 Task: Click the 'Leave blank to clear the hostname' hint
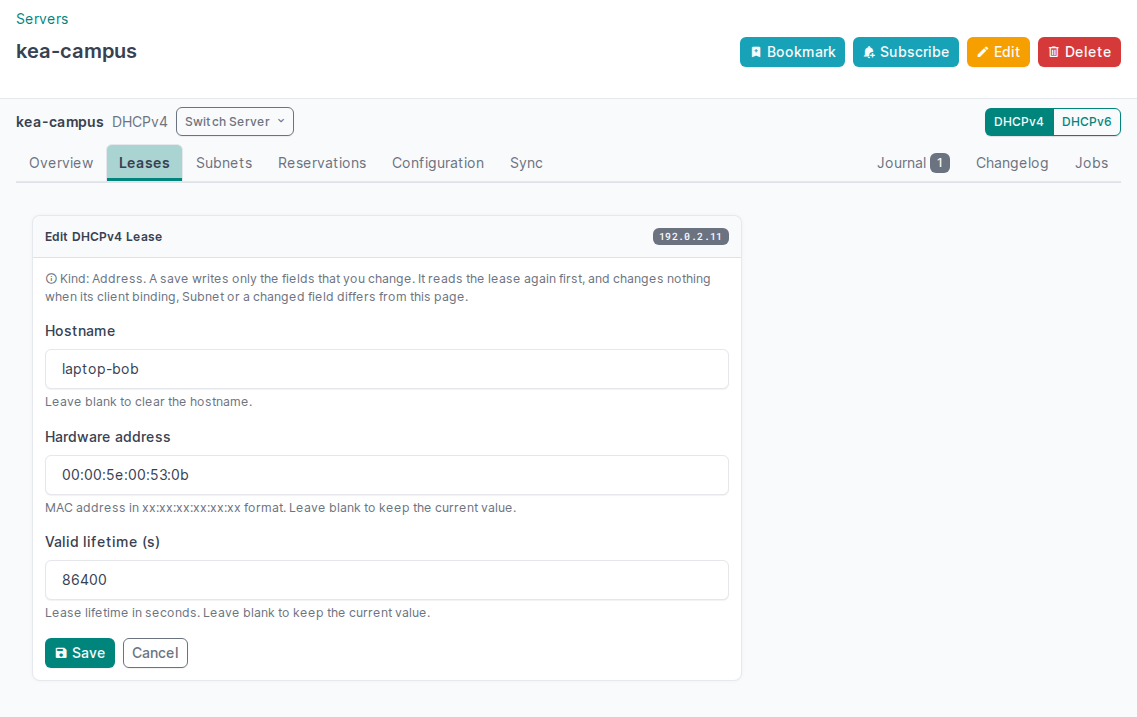(149, 402)
